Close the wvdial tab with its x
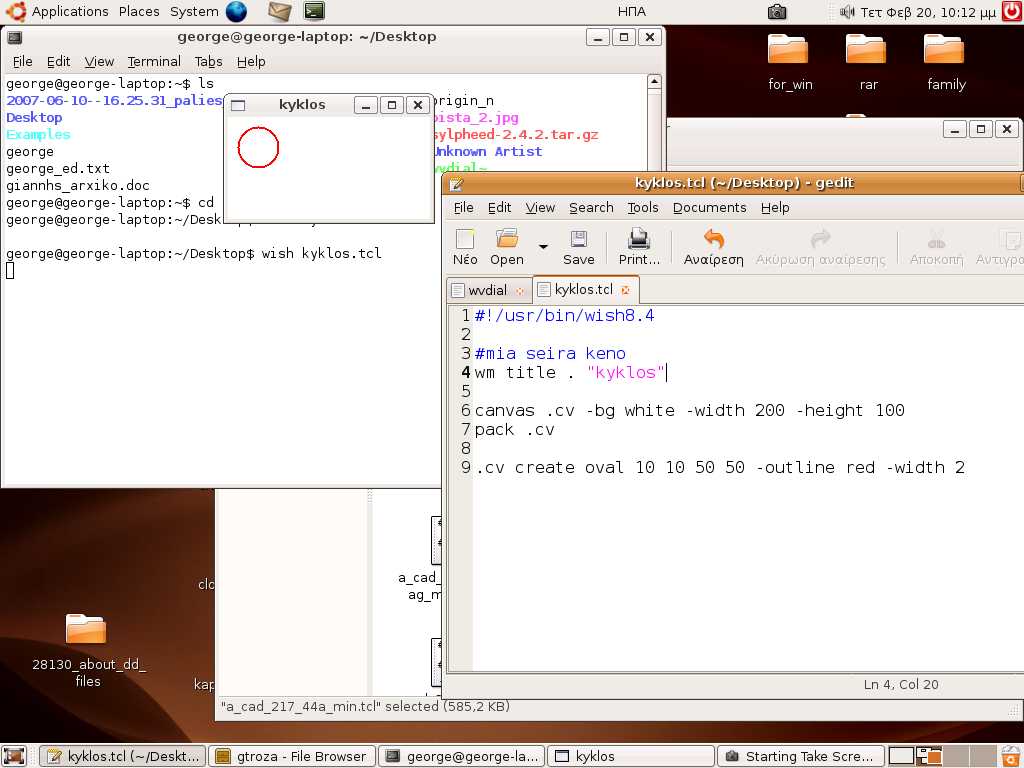Screen dimensions: 1024x768 click(520, 291)
